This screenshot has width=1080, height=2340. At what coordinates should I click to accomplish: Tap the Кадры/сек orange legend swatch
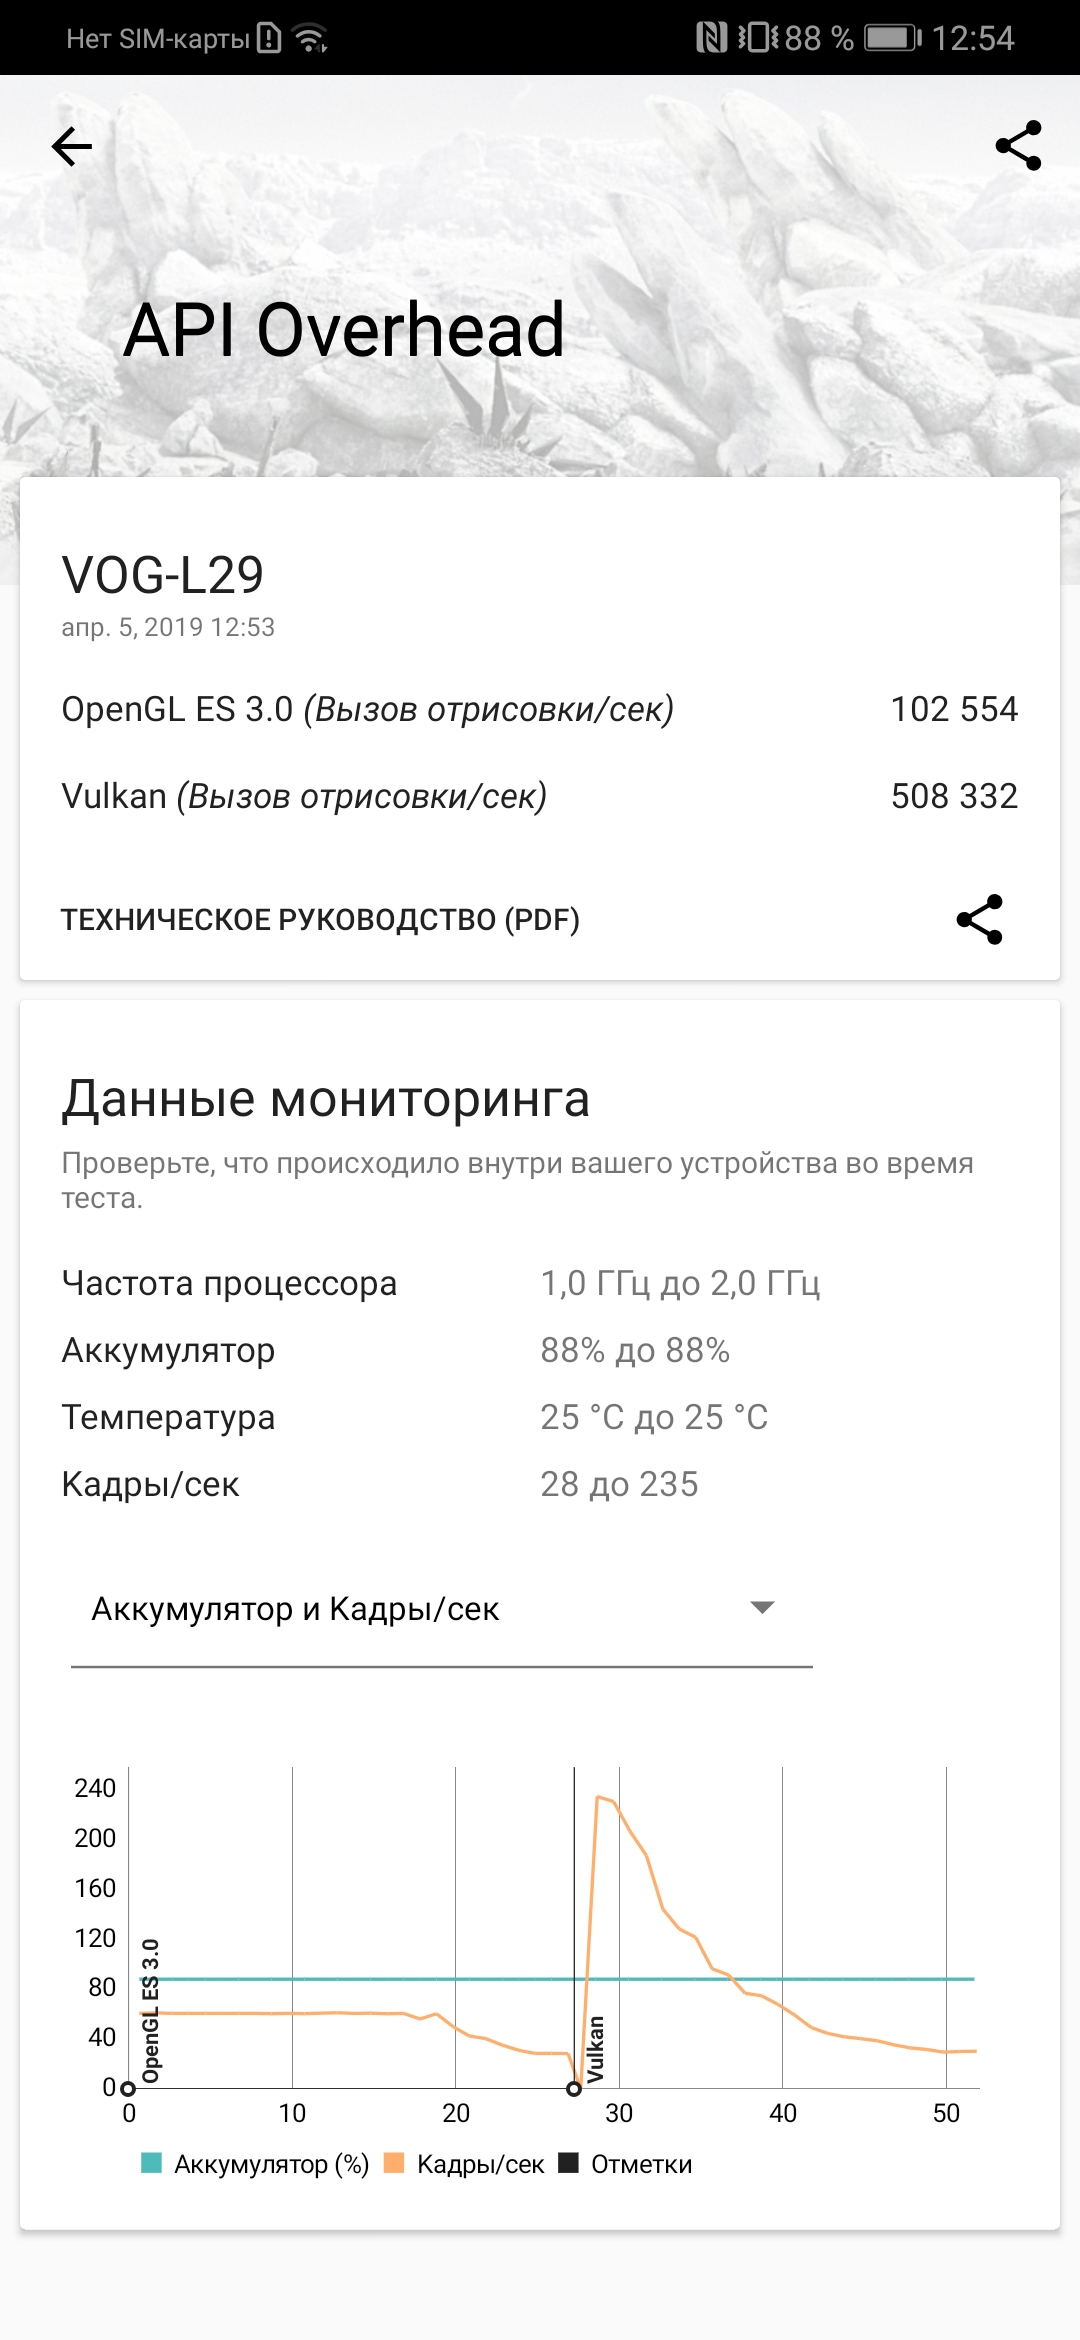pyautogui.click(x=394, y=2163)
